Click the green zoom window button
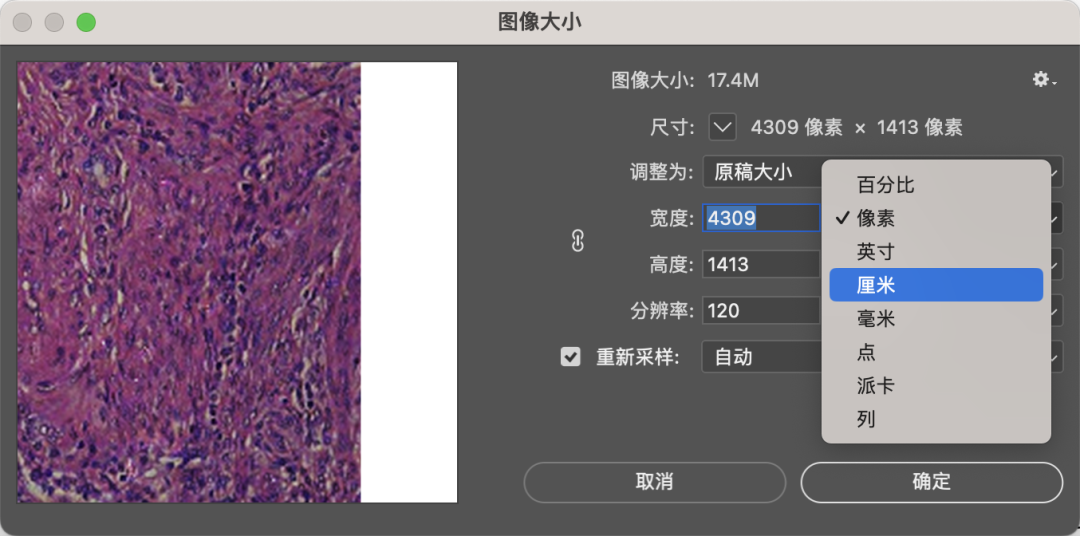The image size is (1080, 536). pyautogui.click(x=86, y=22)
